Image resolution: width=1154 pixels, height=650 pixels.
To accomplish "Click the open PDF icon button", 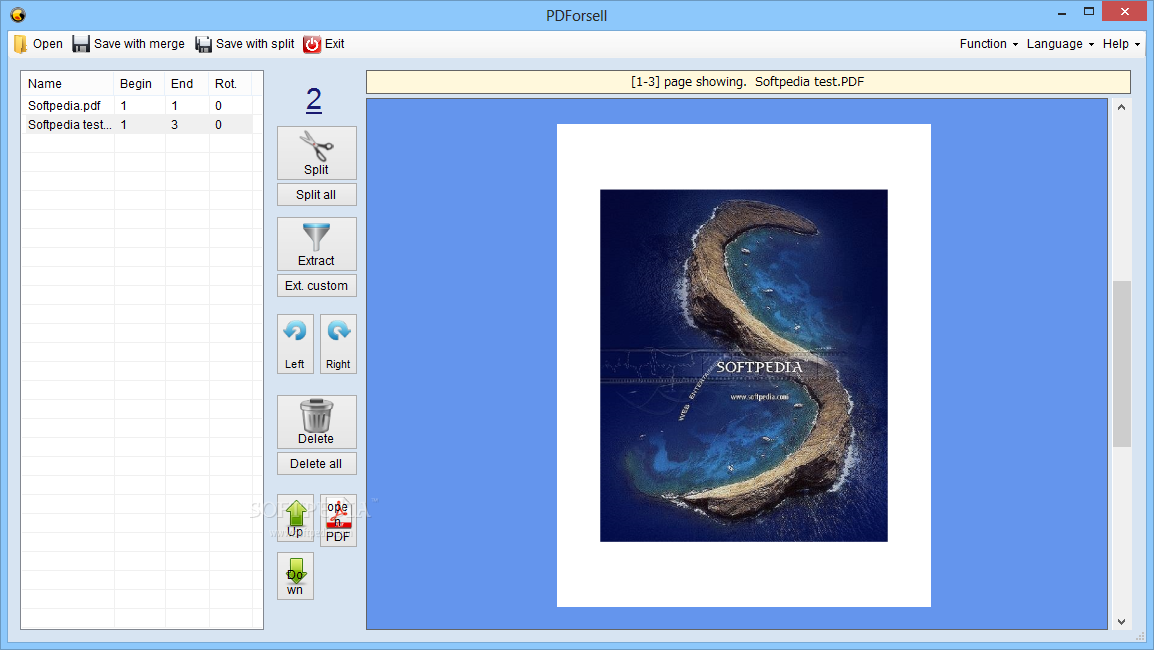I will (339, 520).
